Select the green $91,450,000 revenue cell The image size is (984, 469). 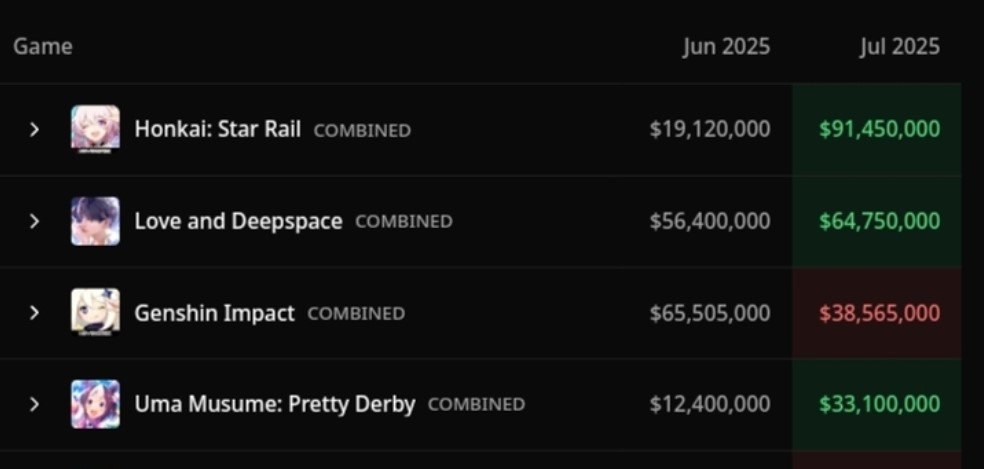[877, 129]
